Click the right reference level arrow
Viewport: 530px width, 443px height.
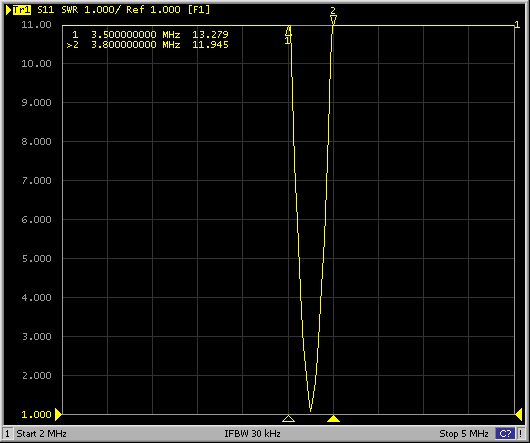[519, 414]
